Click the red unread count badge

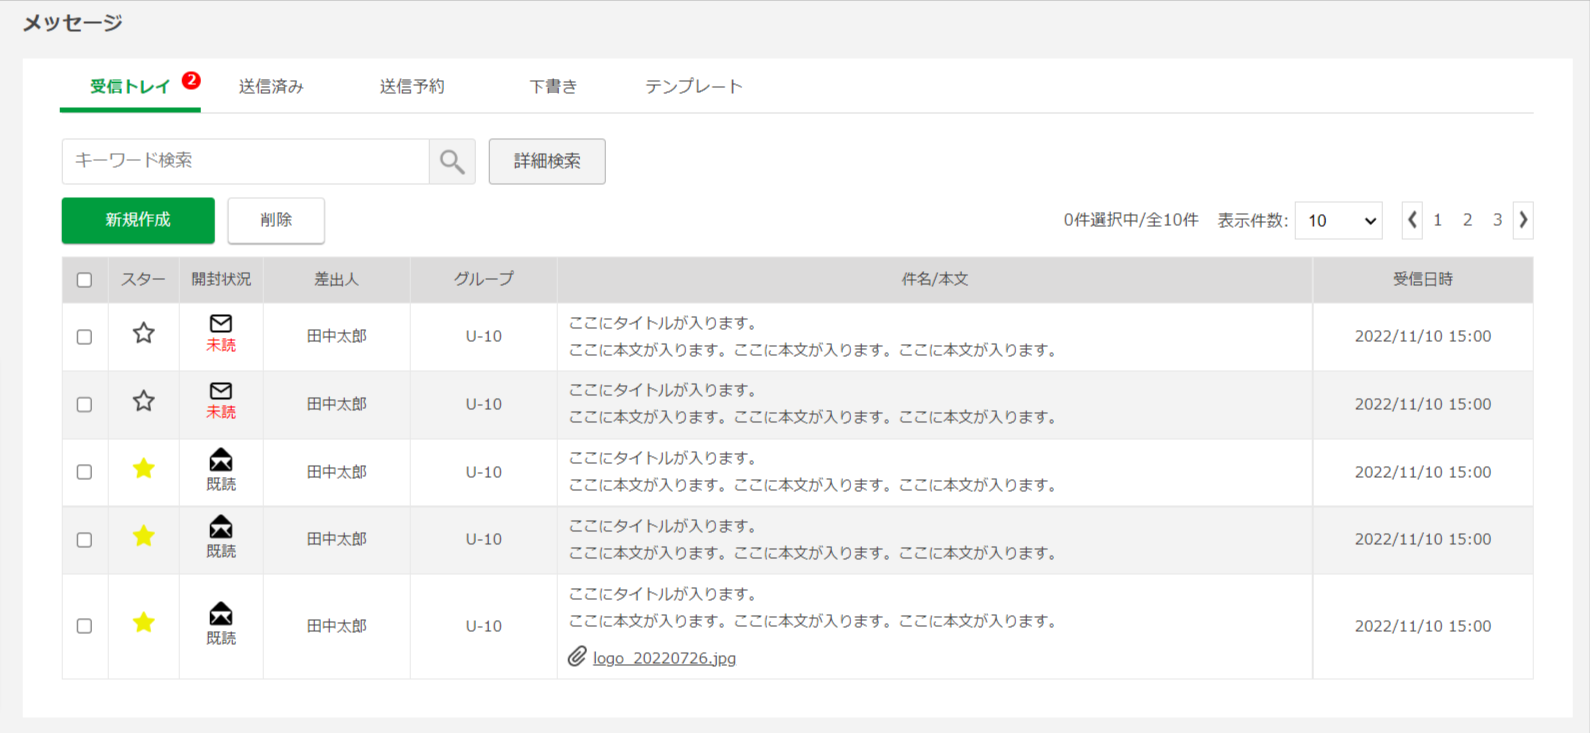[191, 80]
